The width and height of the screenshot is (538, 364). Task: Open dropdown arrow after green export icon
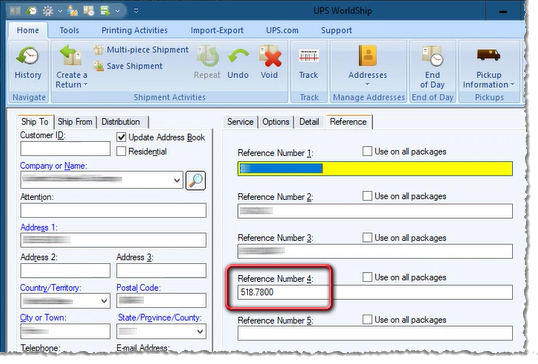[117, 11]
